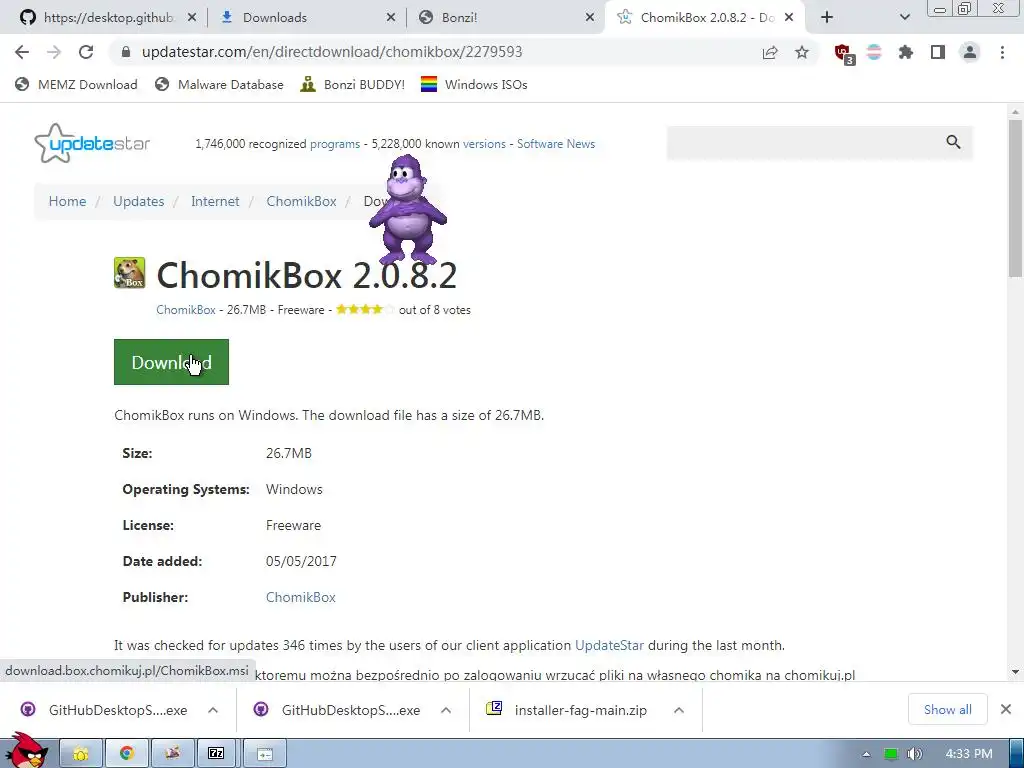Click the volume speaker tray icon
Image resolution: width=1024 pixels, height=768 pixels.
click(x=914, y=754)
